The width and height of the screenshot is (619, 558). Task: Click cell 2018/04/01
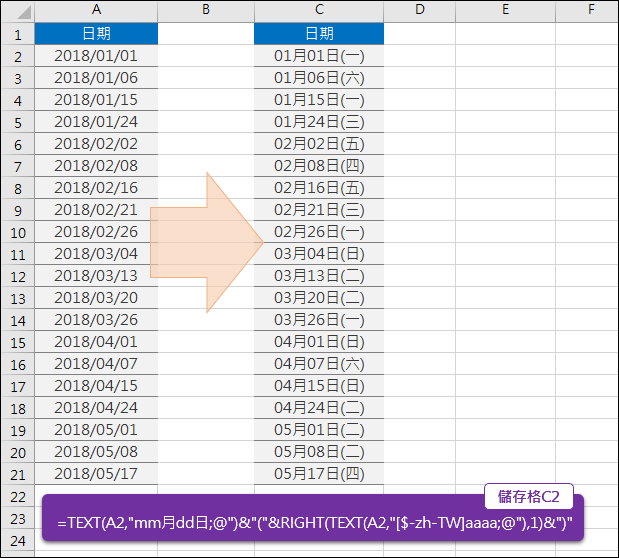click(x=96, y=342)
